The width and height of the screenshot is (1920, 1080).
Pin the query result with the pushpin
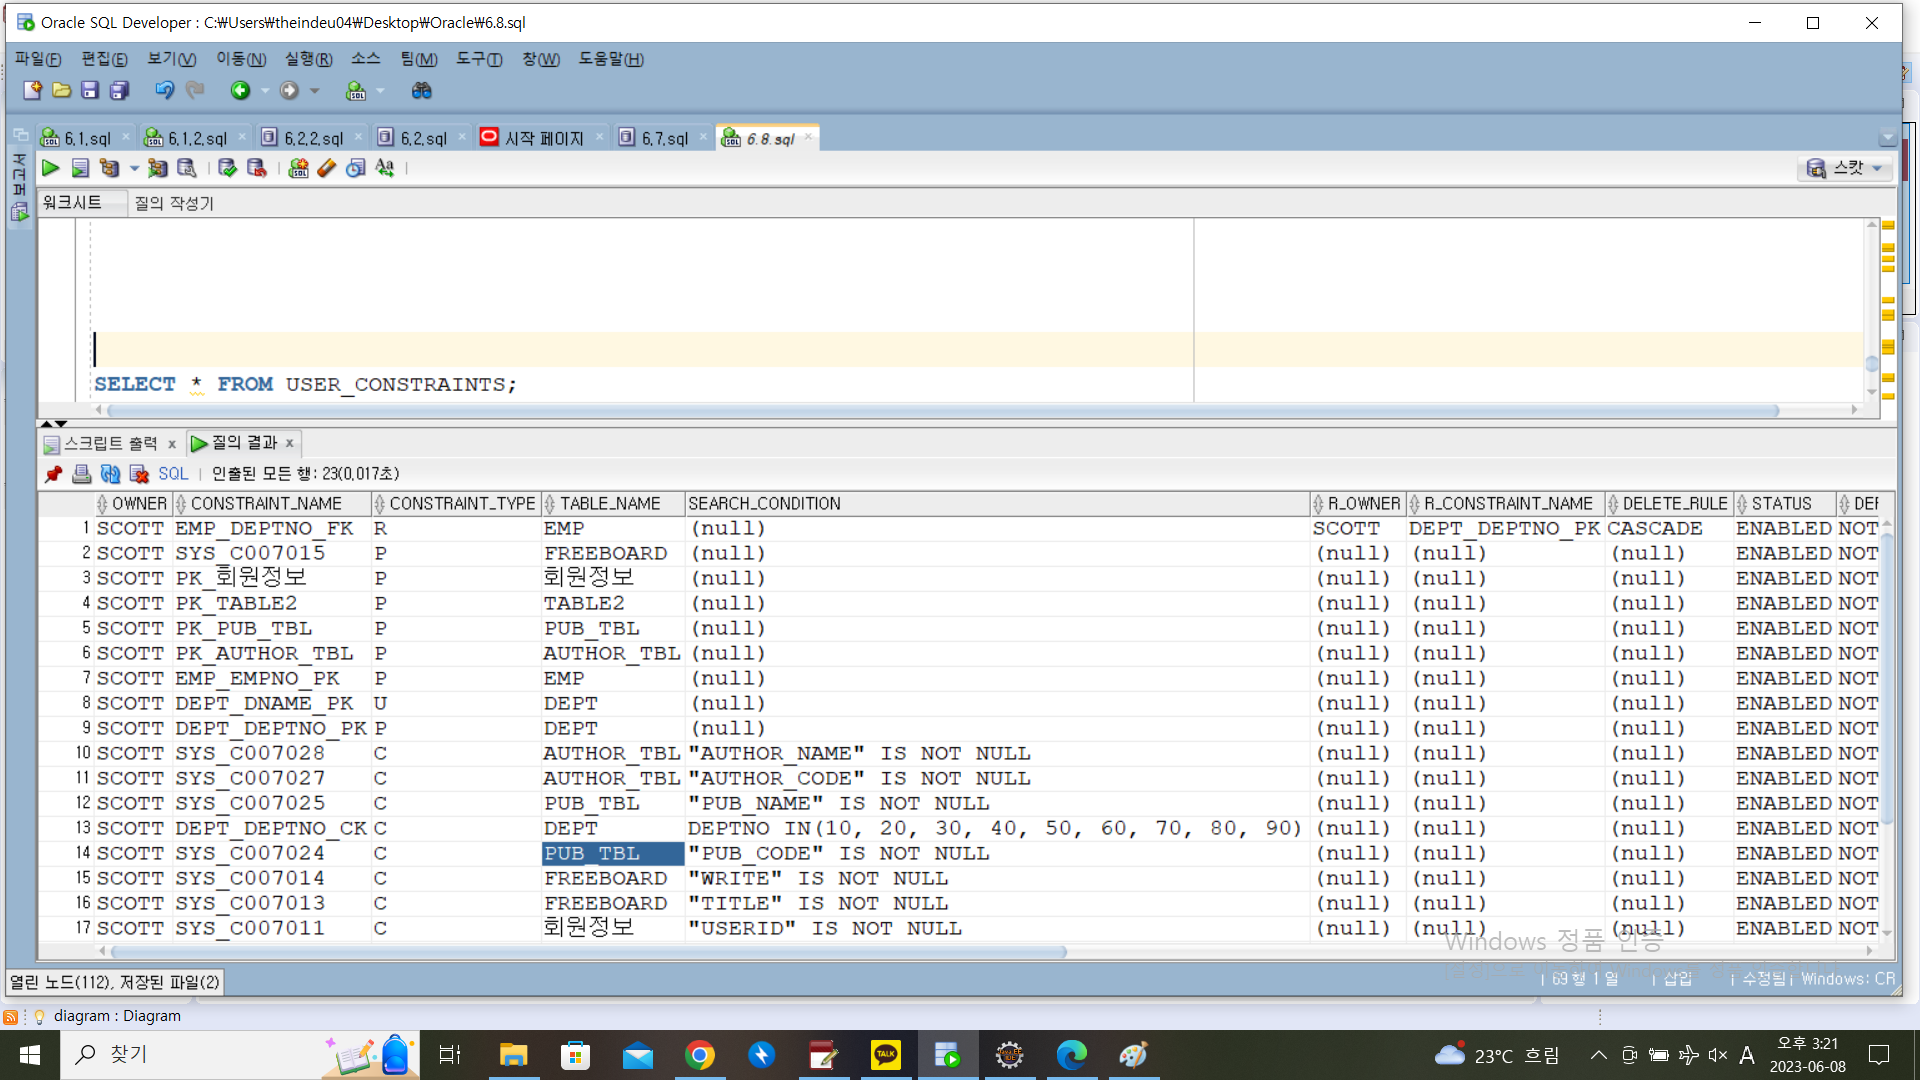pyautogui.click(x=53, y=474)
